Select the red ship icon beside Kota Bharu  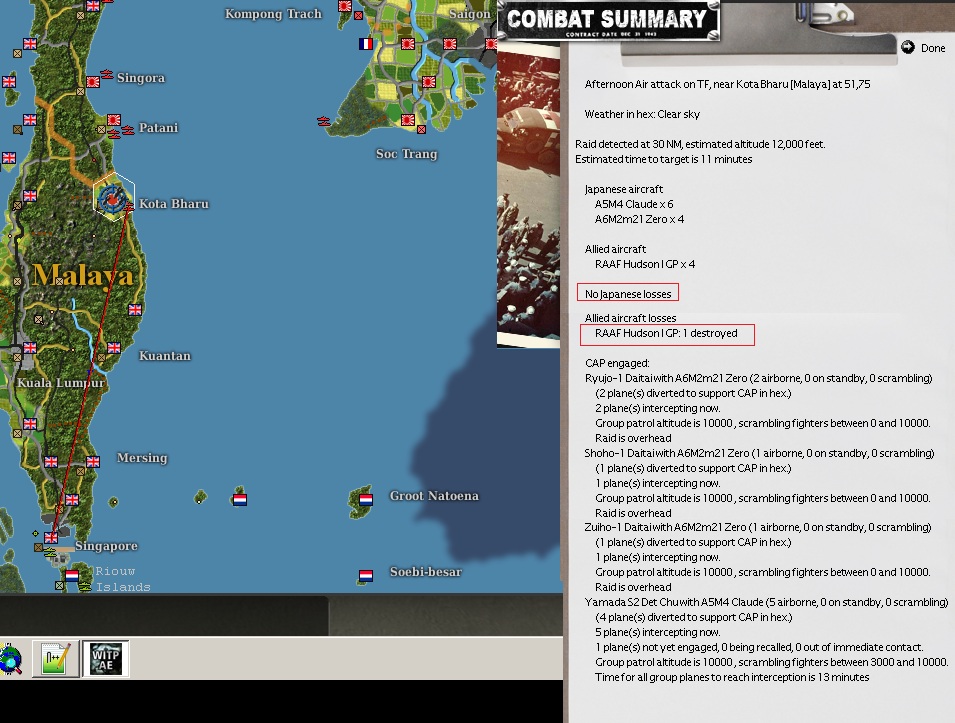(x=129, y=208)
